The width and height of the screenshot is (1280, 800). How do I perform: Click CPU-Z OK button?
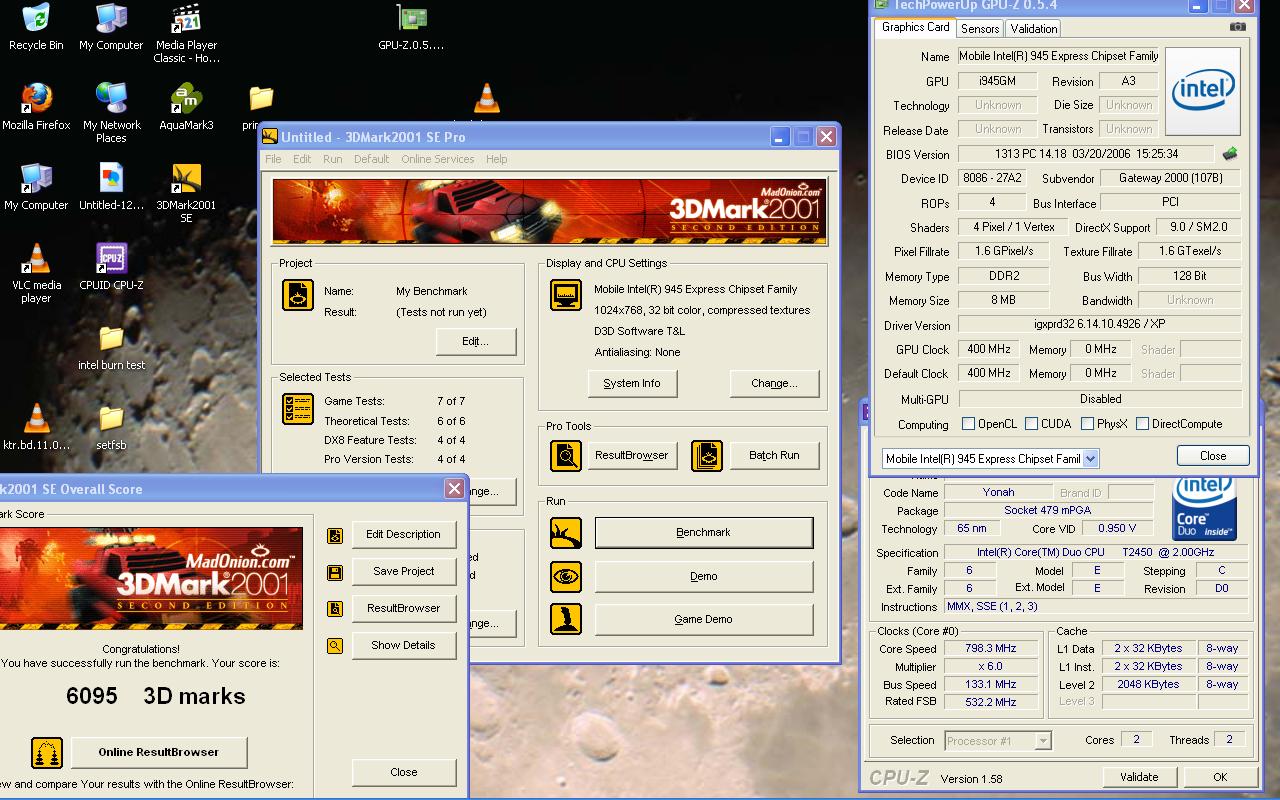point(1220,777)
